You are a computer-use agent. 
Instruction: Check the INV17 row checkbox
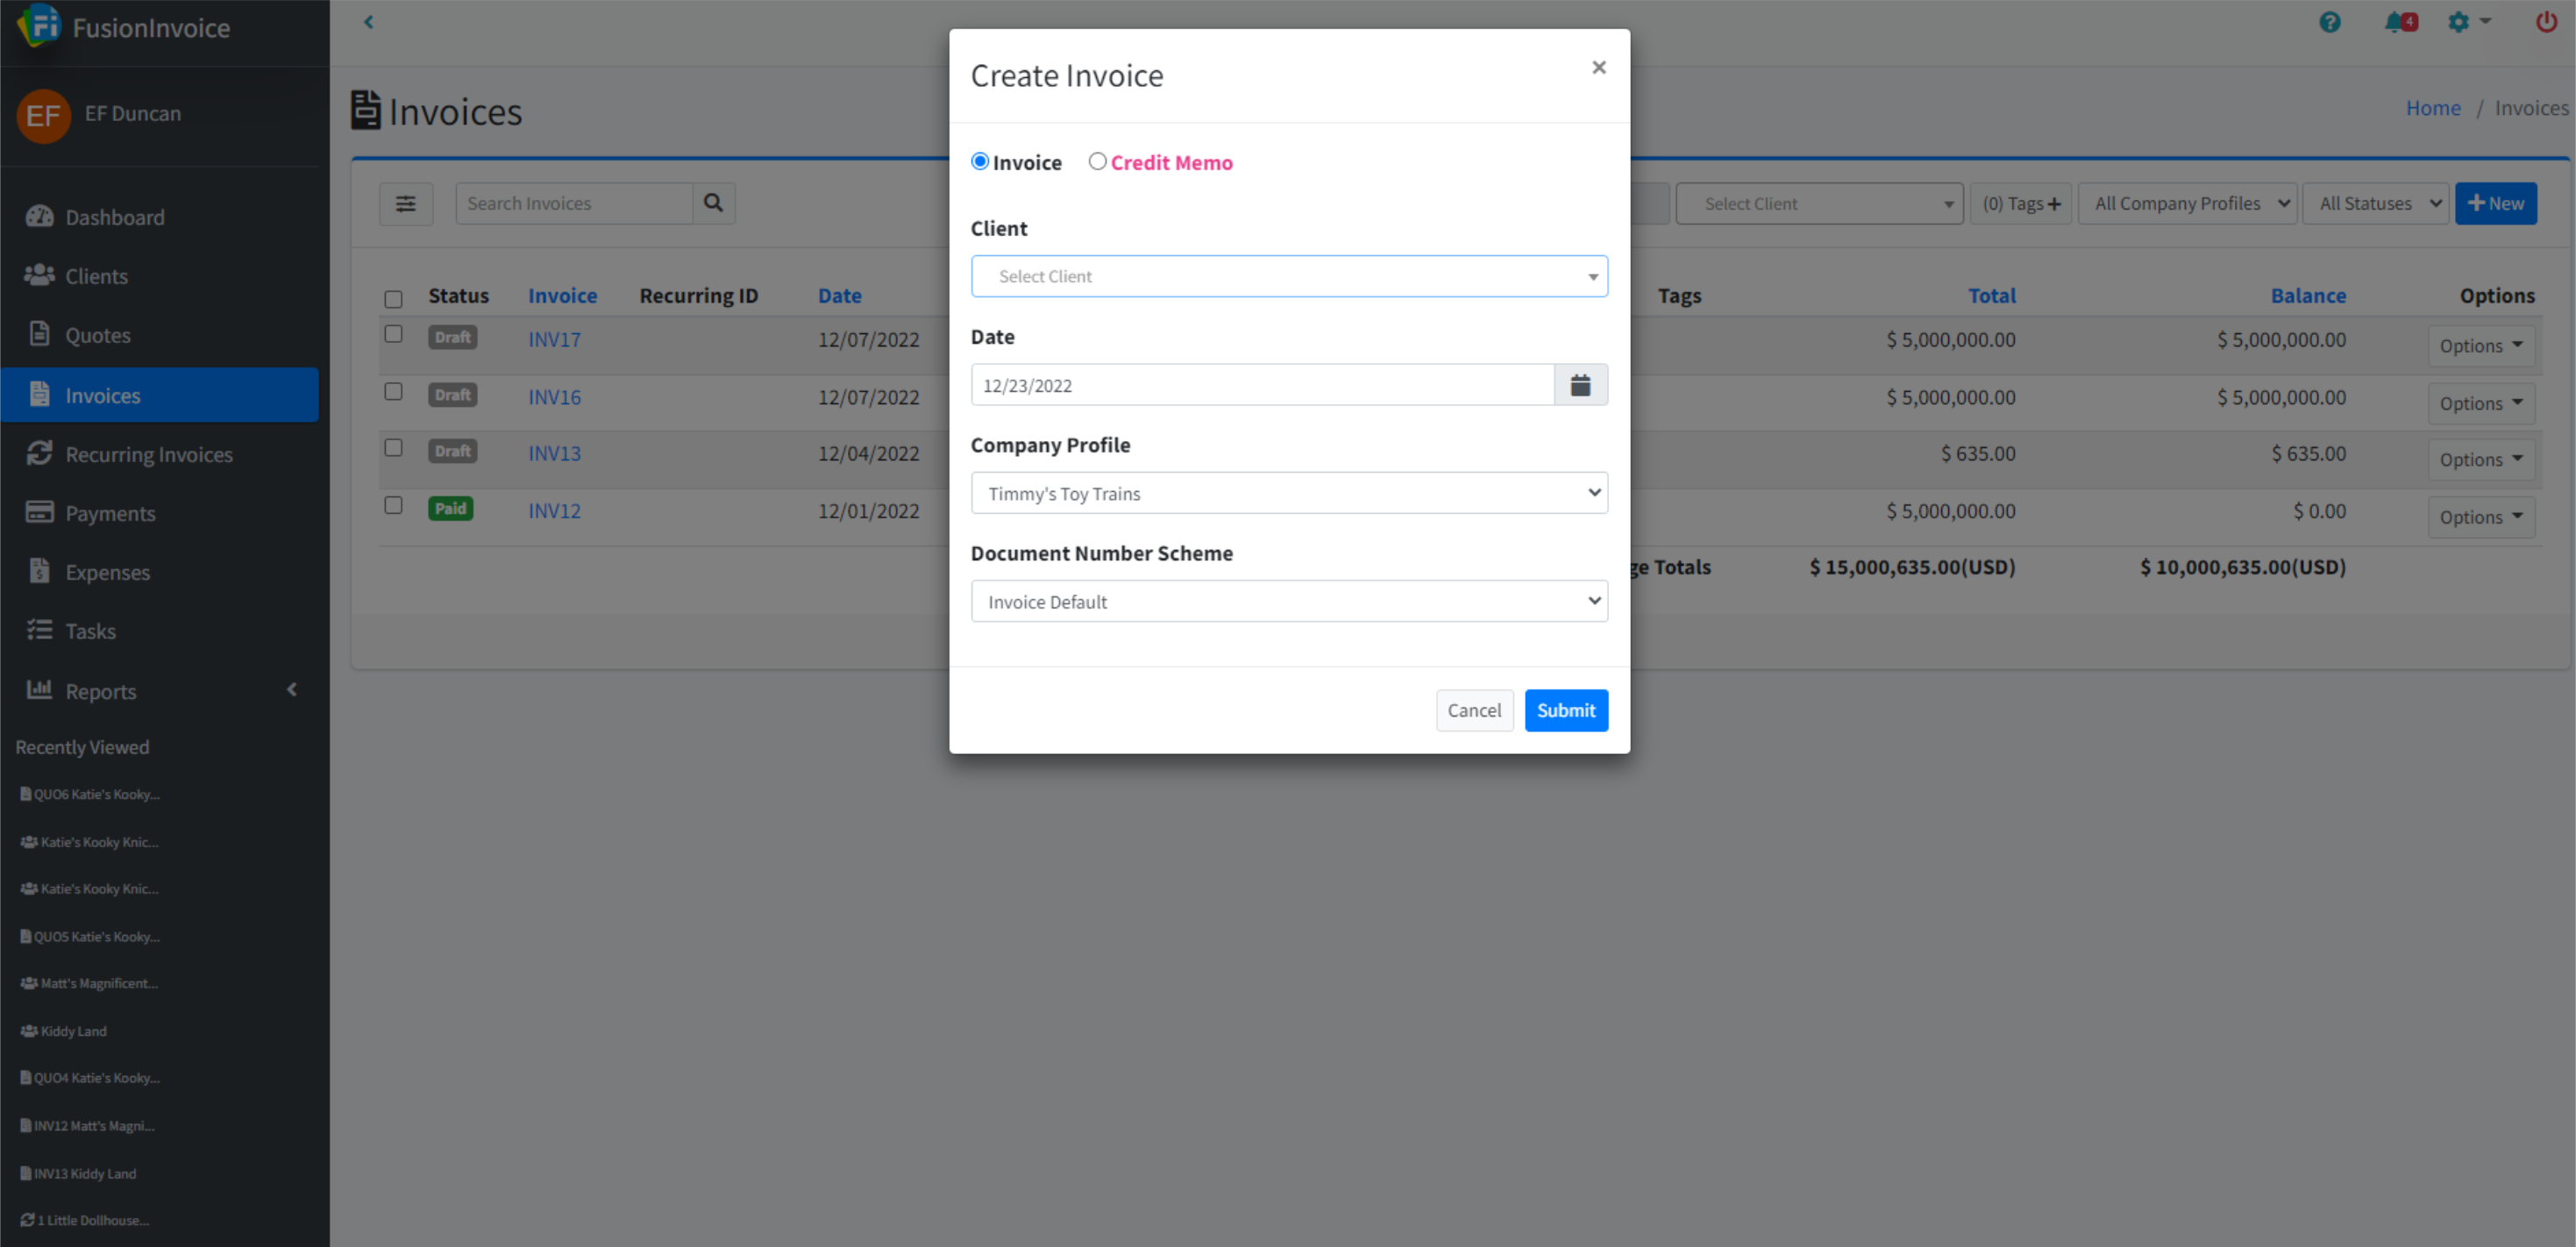(x=393, y=334)
